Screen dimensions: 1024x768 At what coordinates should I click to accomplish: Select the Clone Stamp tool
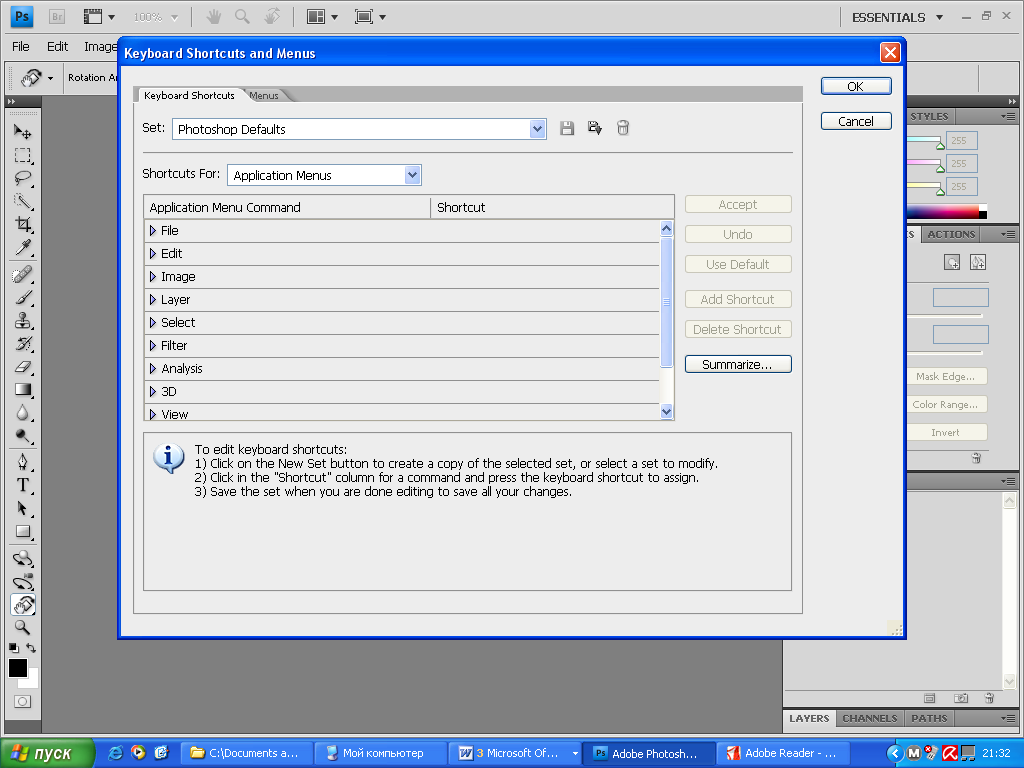[23, 320]
